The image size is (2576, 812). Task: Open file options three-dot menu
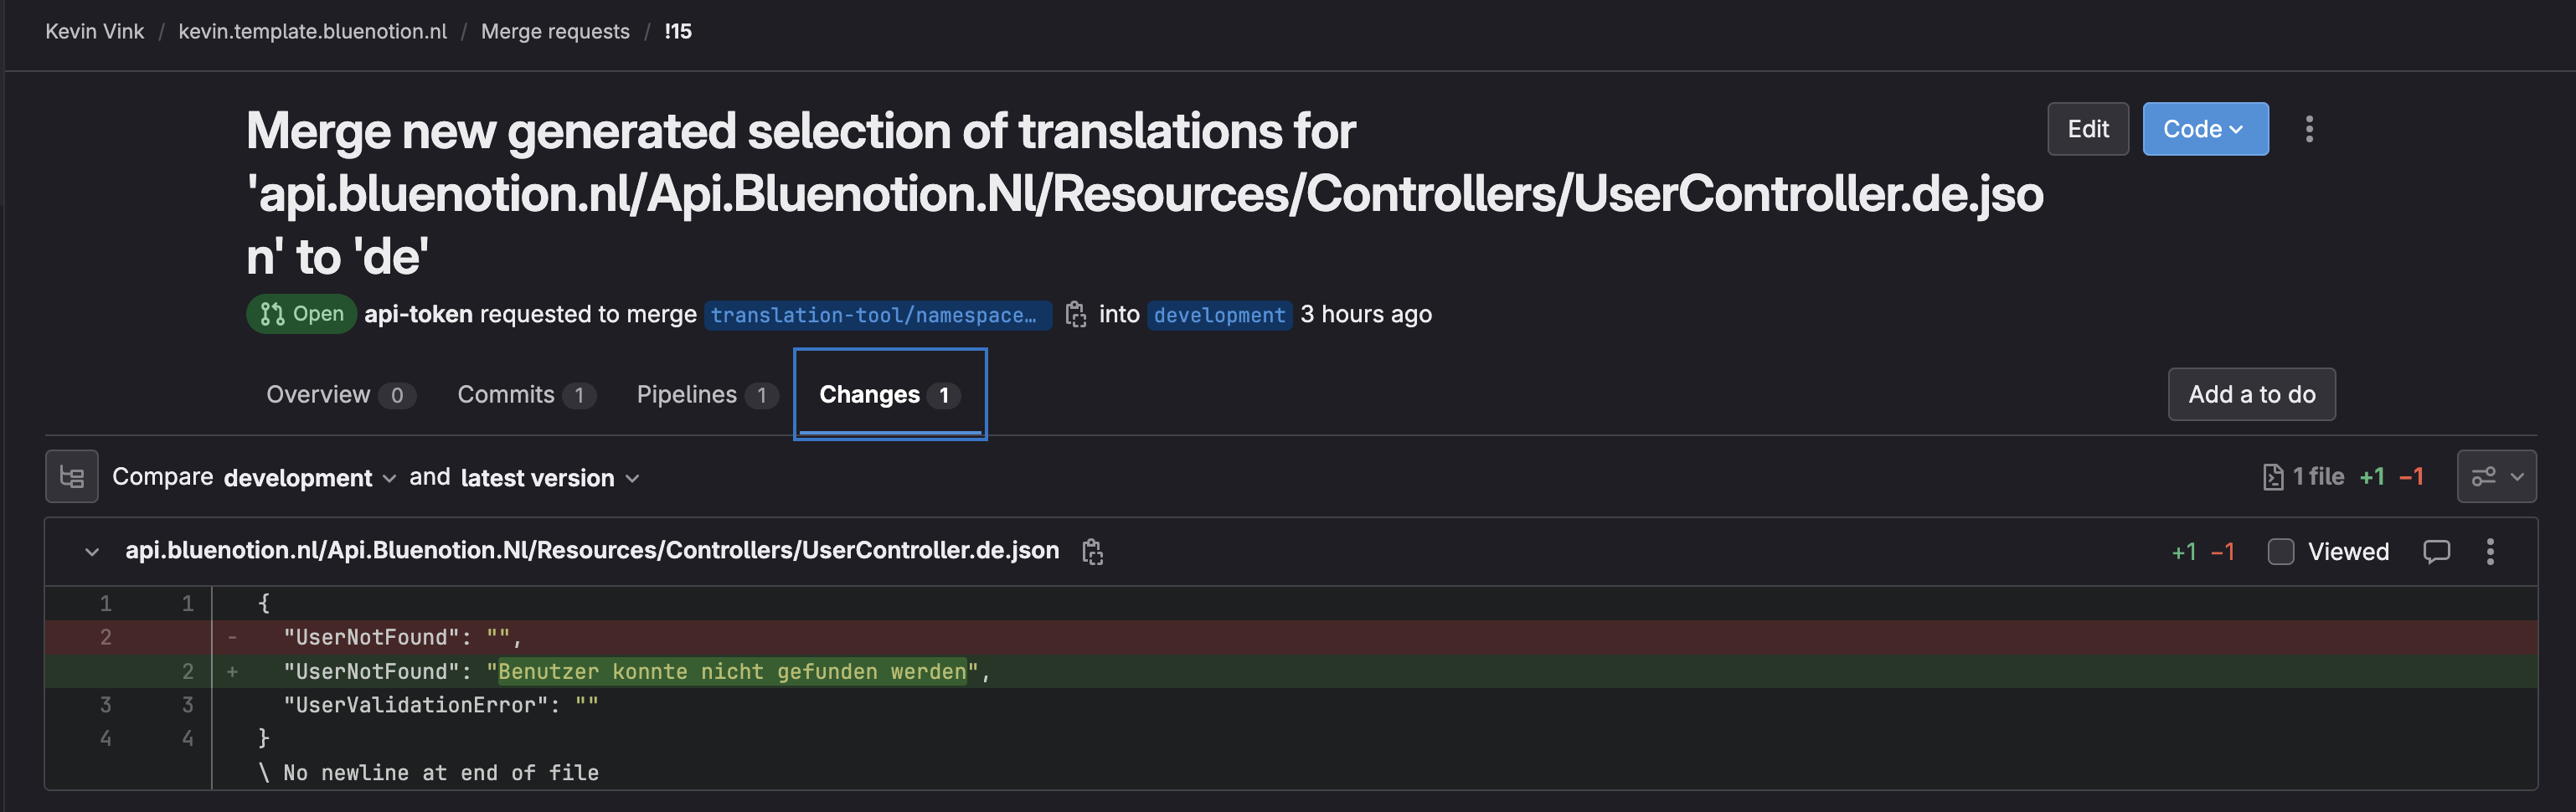[x=2489, y=551]
